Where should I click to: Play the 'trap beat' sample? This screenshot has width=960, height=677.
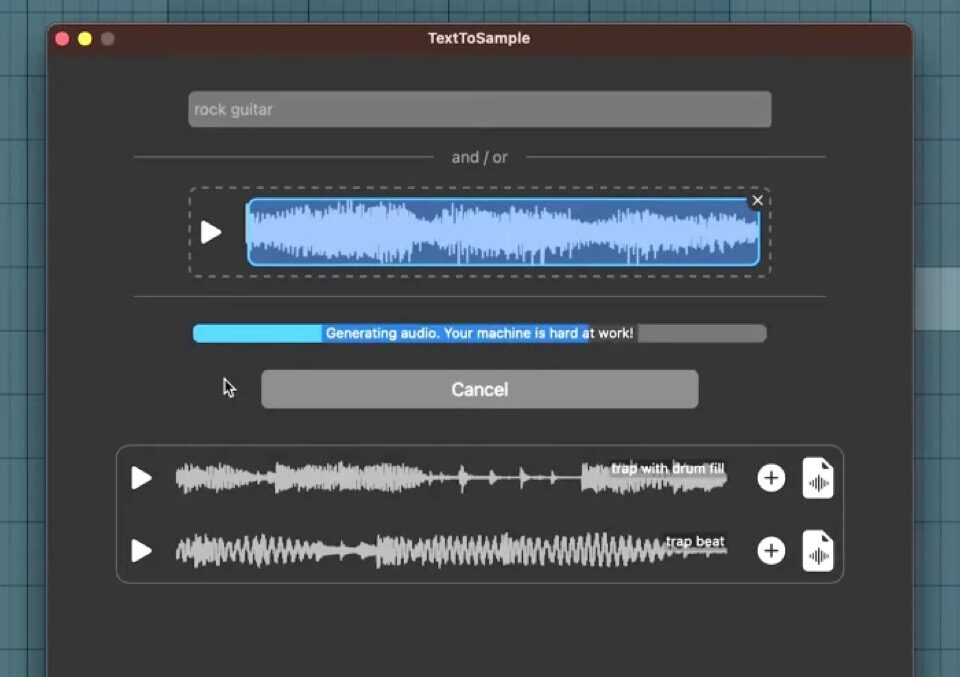142,551
